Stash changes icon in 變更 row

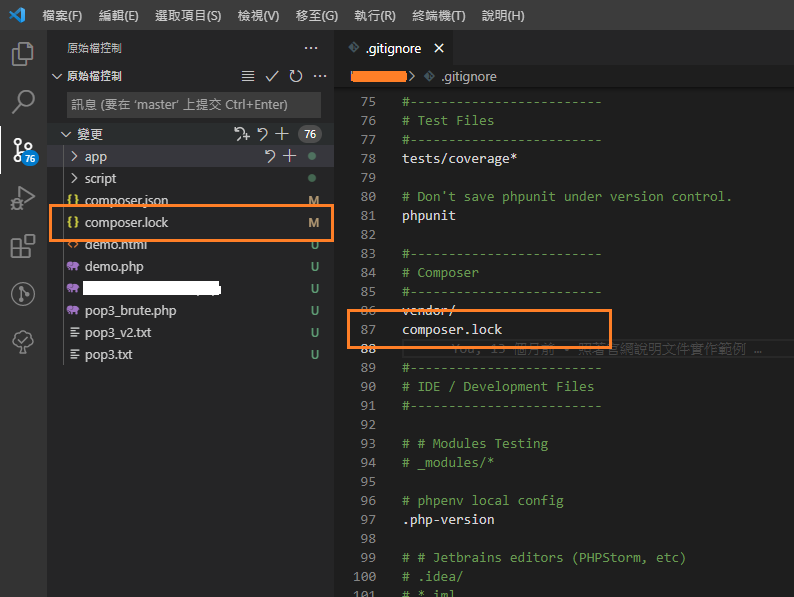point(242,134)
